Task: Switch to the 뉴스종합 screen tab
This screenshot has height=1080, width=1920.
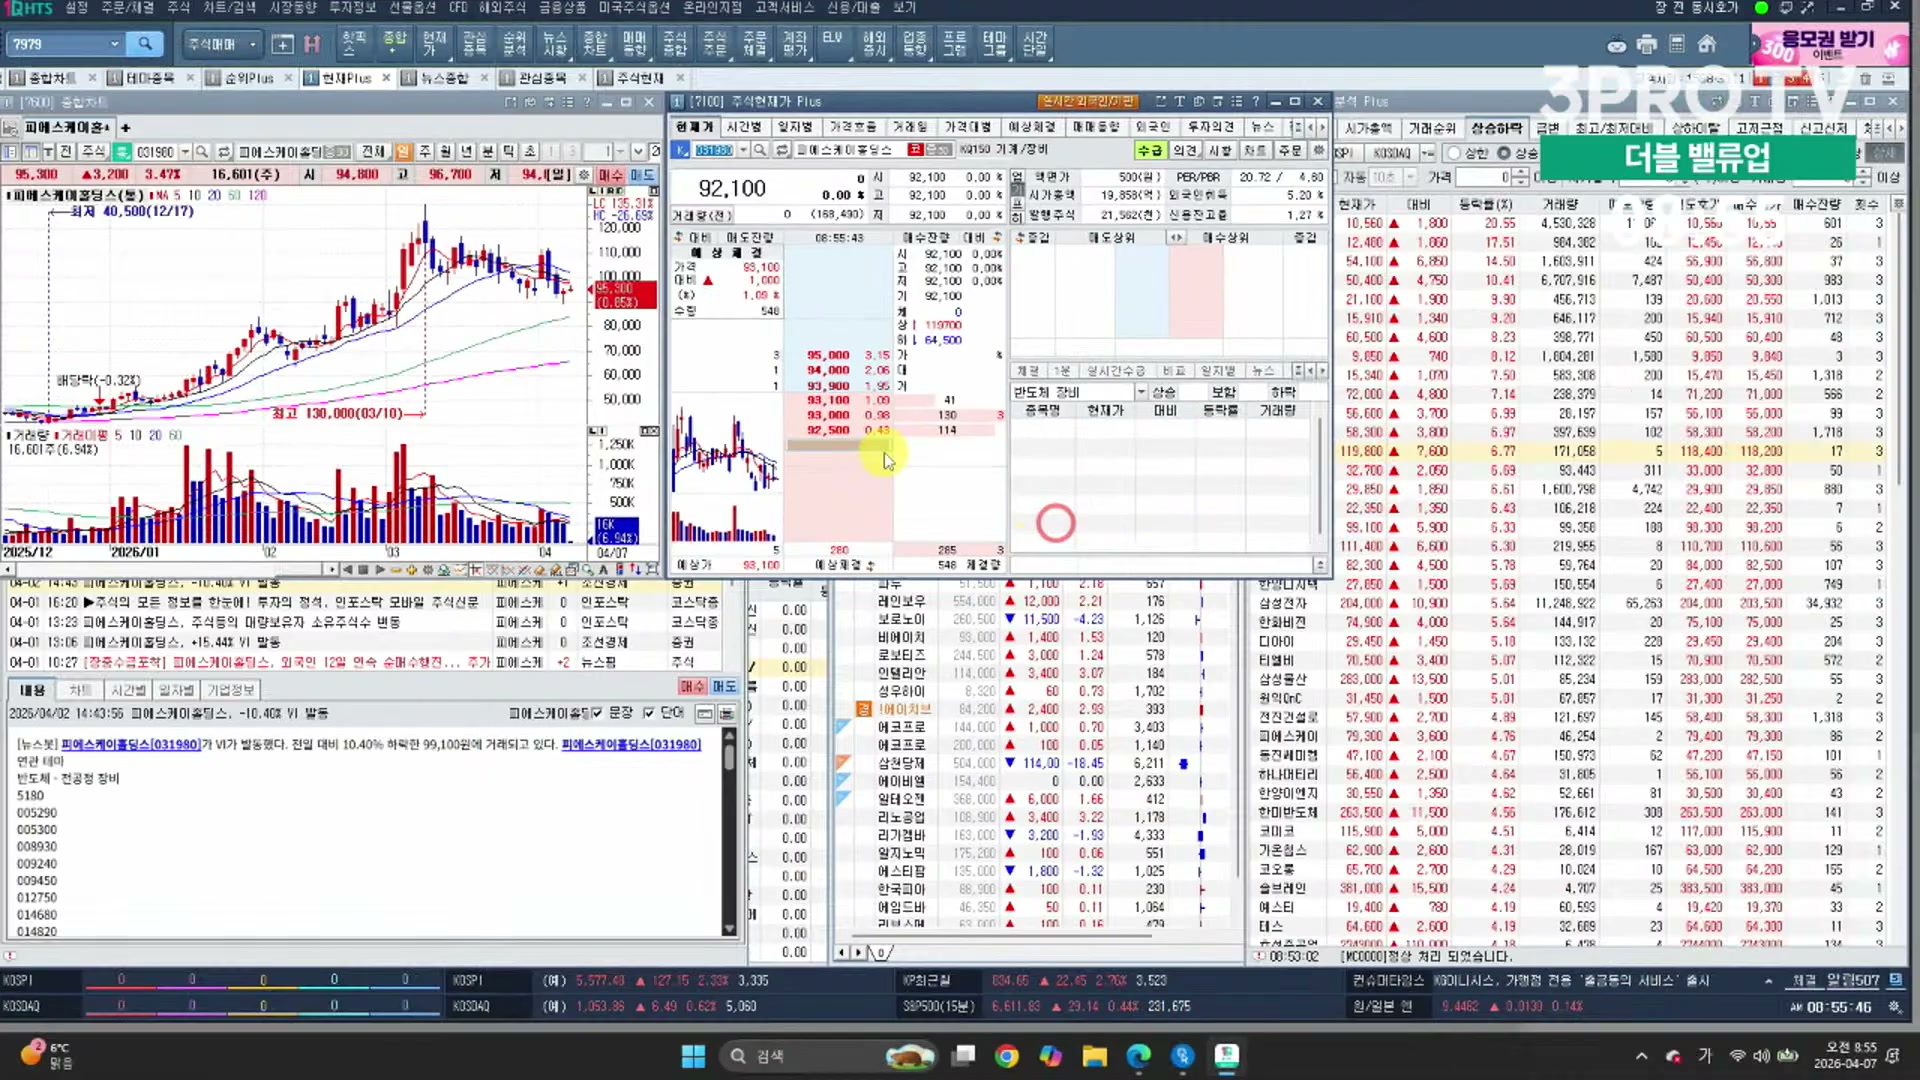Action: (444, 77)
